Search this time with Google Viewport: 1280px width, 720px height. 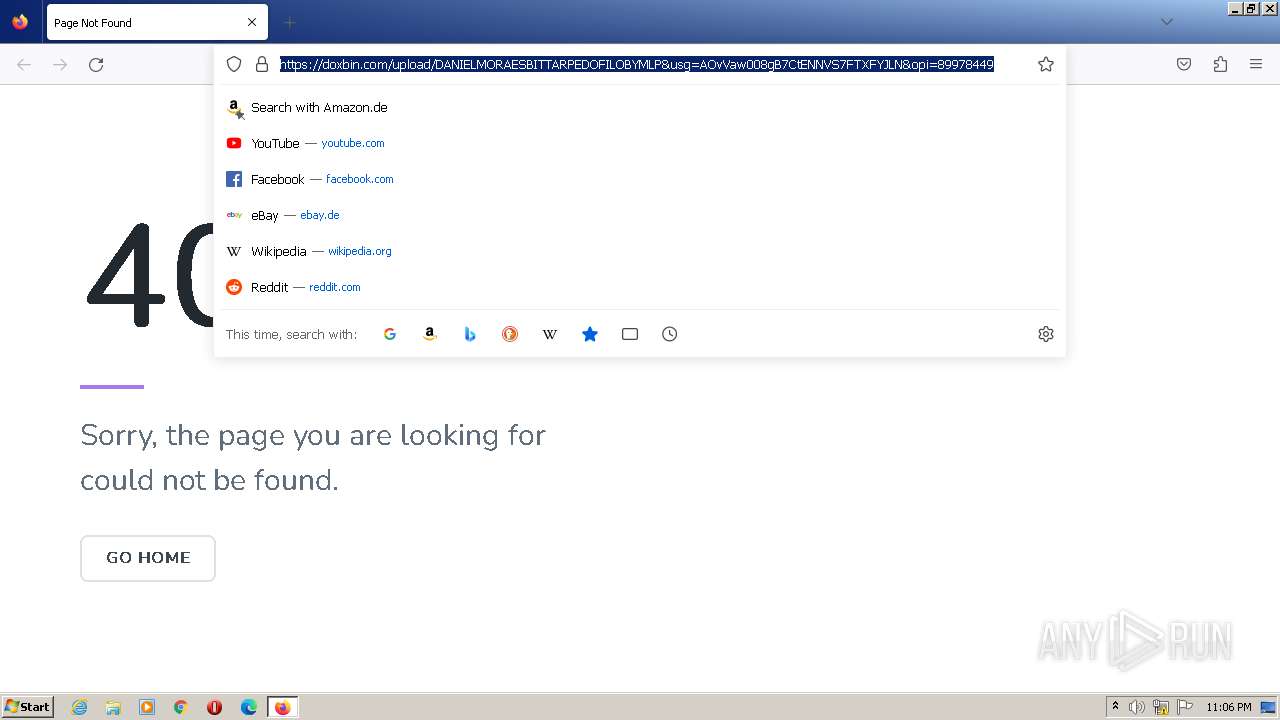pyautogui.click(x=390, y=334)
